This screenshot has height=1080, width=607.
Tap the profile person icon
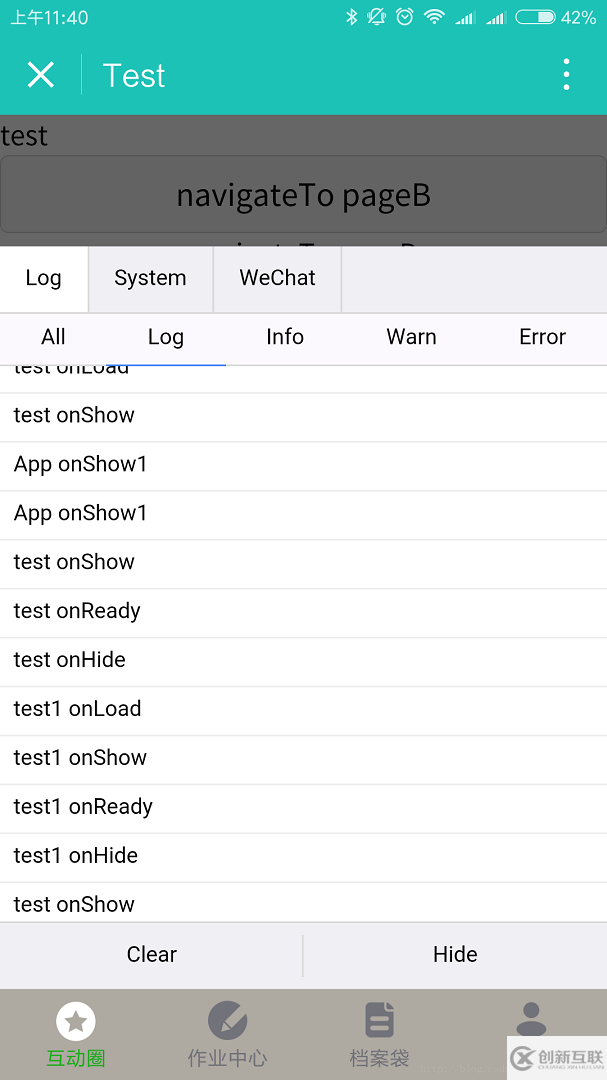point(531,1019)
